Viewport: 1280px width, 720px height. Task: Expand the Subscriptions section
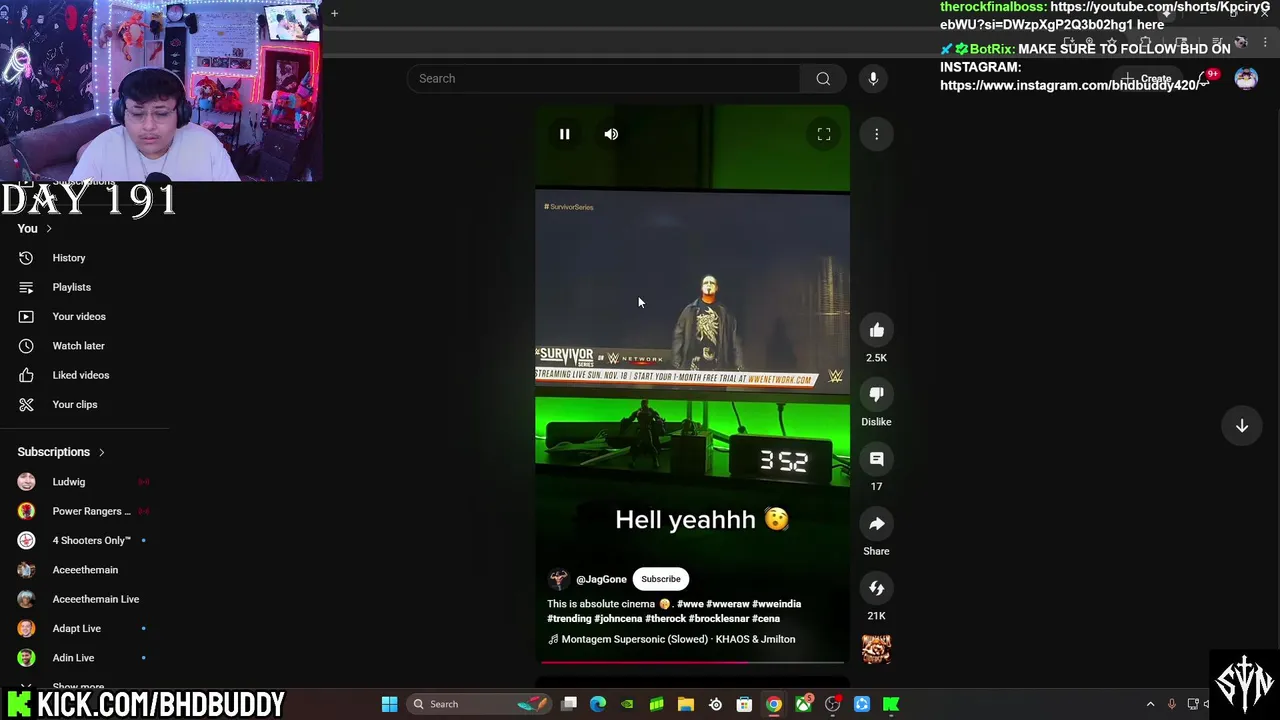point(61,452)
